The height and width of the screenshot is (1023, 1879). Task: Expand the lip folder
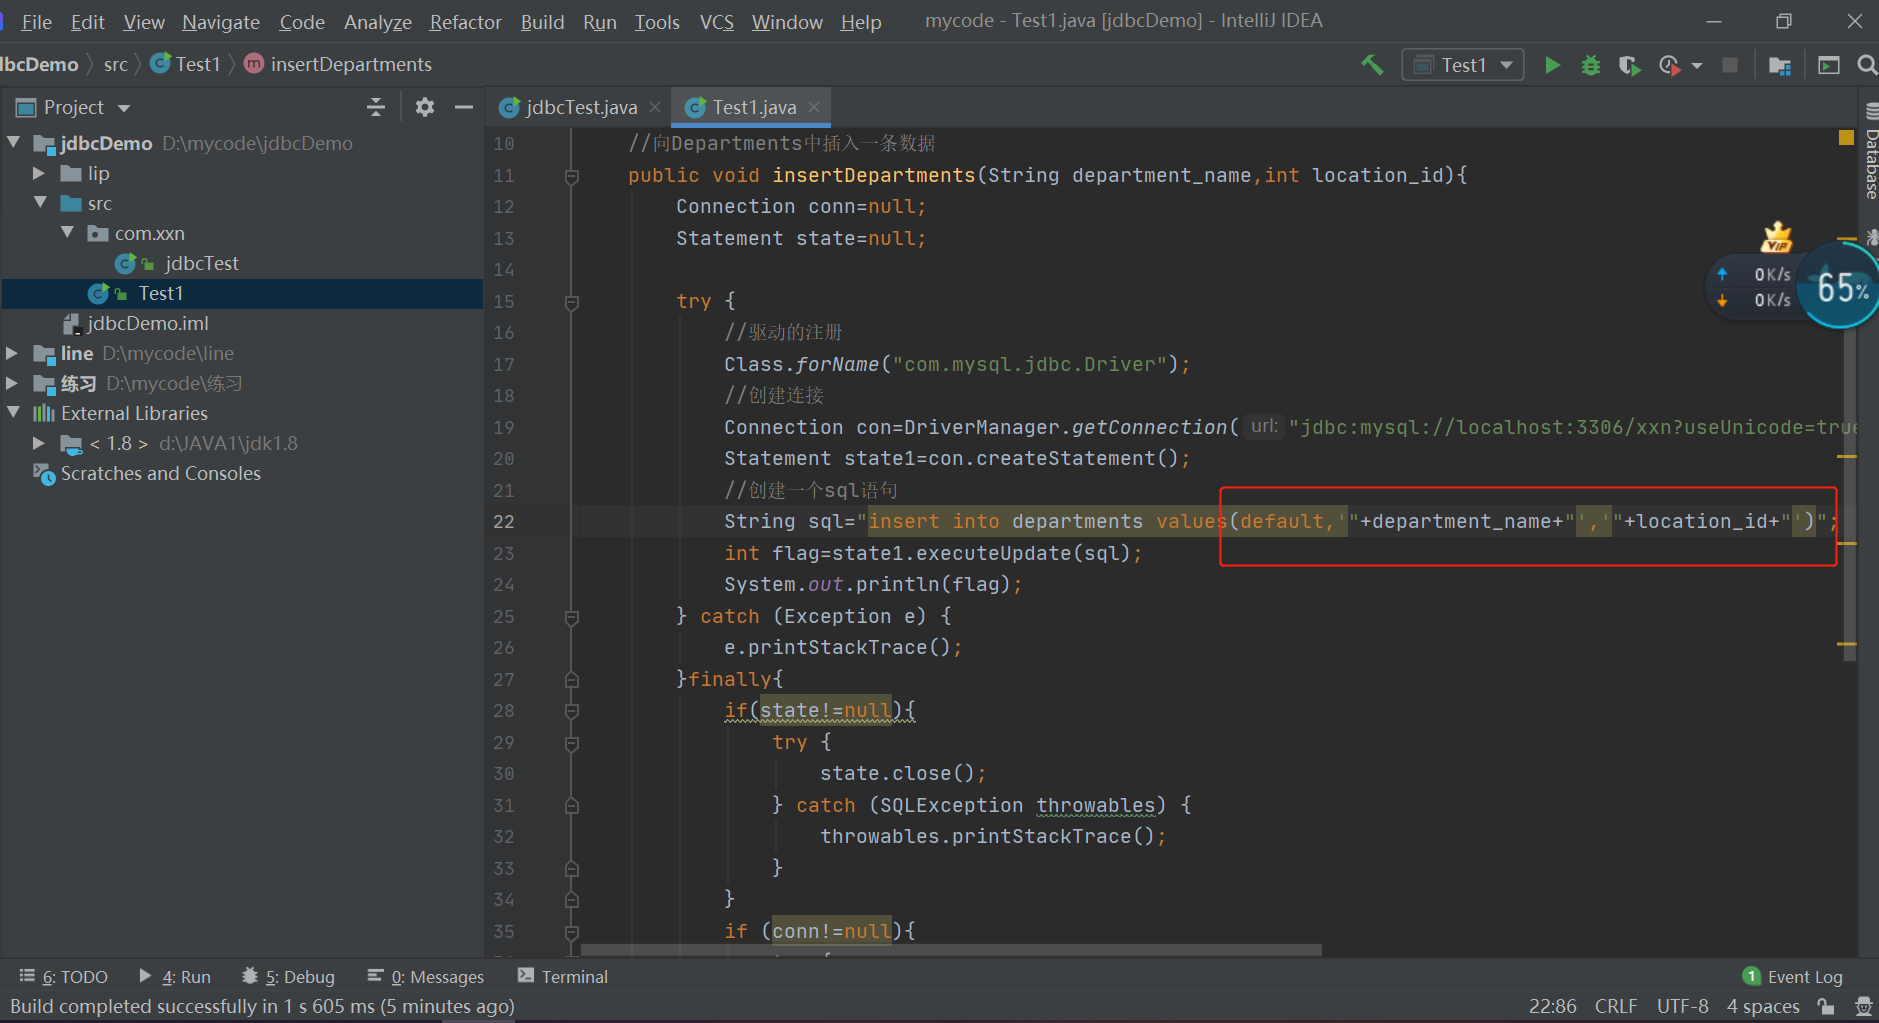pyautogui.click(x=39, y=173)
